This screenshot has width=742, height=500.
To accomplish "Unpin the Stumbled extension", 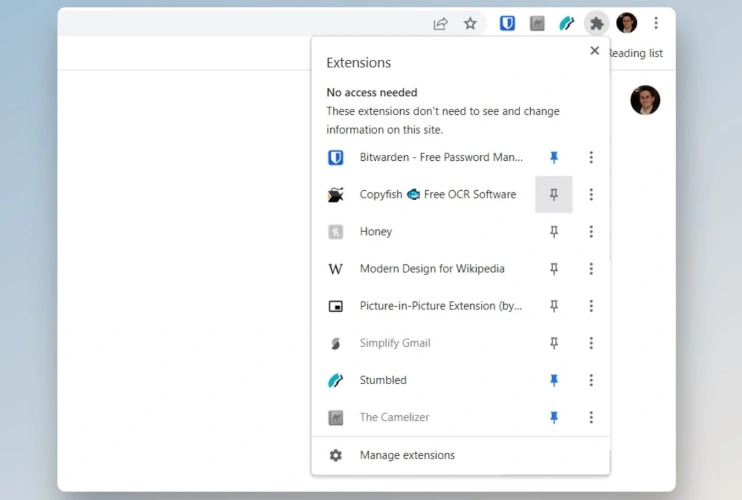I will [554, 380].
